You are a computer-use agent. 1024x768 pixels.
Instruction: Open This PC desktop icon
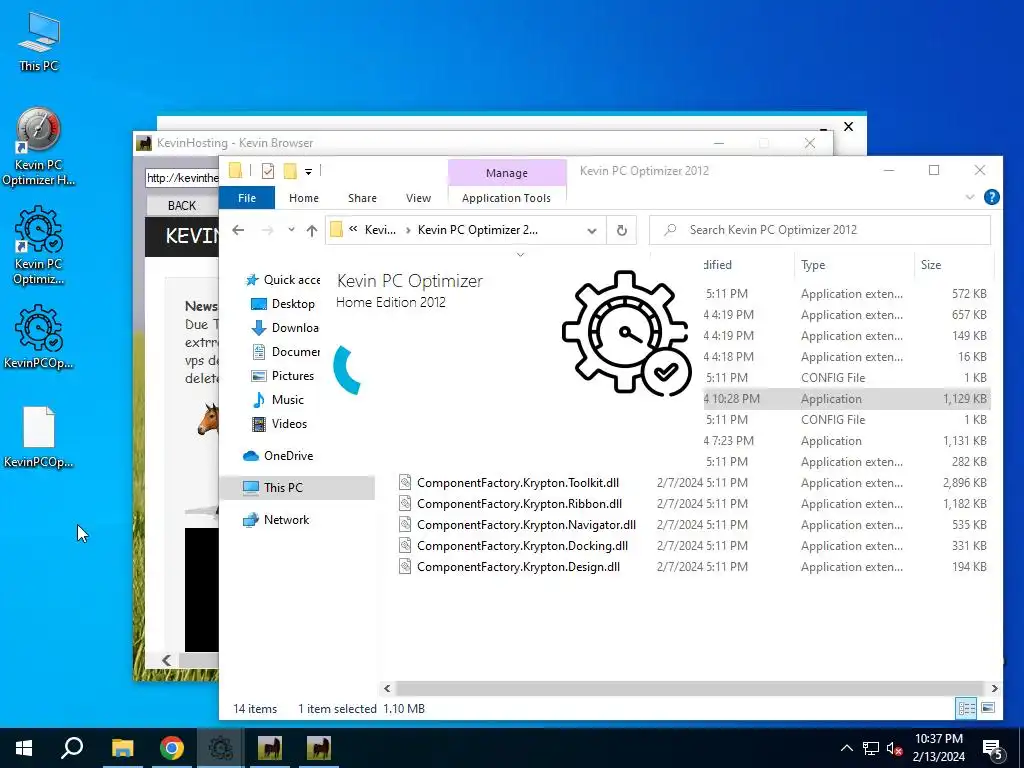coord(39,40)
